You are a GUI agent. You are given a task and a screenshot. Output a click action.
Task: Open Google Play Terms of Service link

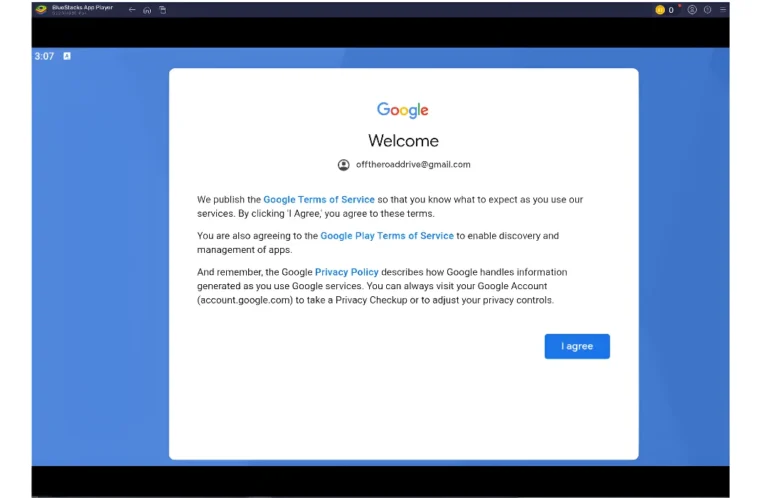(387, 236)
